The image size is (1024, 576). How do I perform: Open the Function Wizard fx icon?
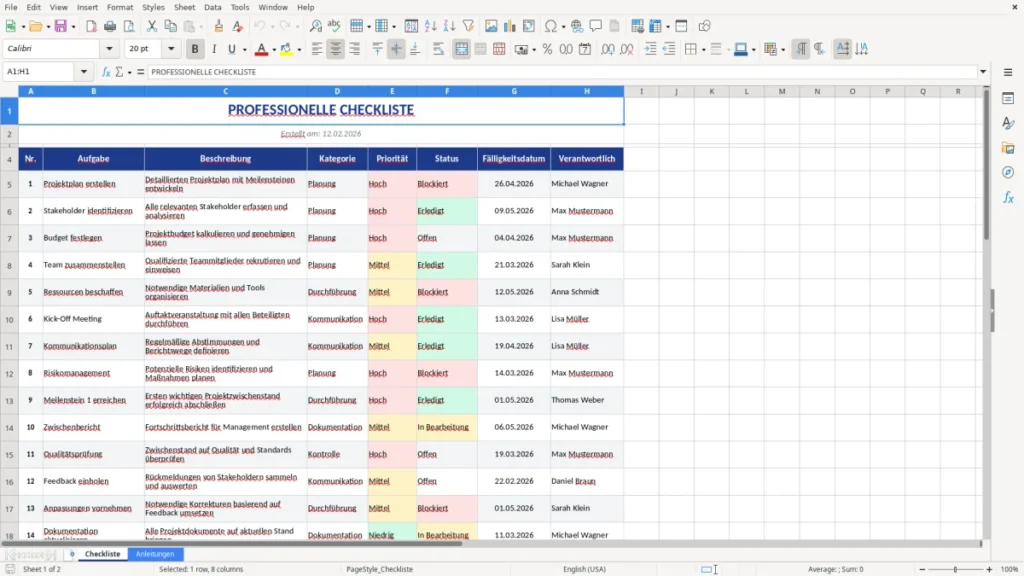[x=106, y=72]
